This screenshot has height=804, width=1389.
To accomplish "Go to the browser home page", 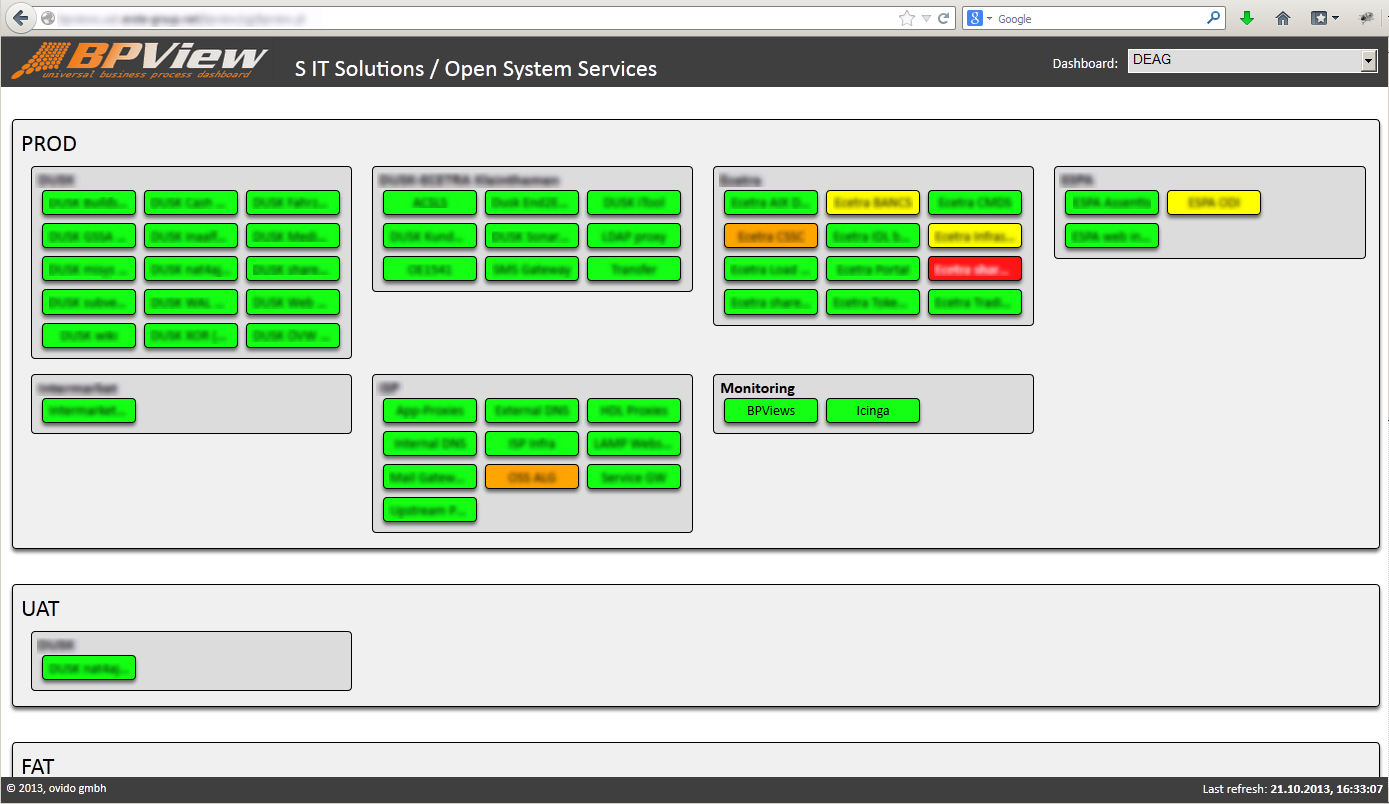I will click(1283, 18).
